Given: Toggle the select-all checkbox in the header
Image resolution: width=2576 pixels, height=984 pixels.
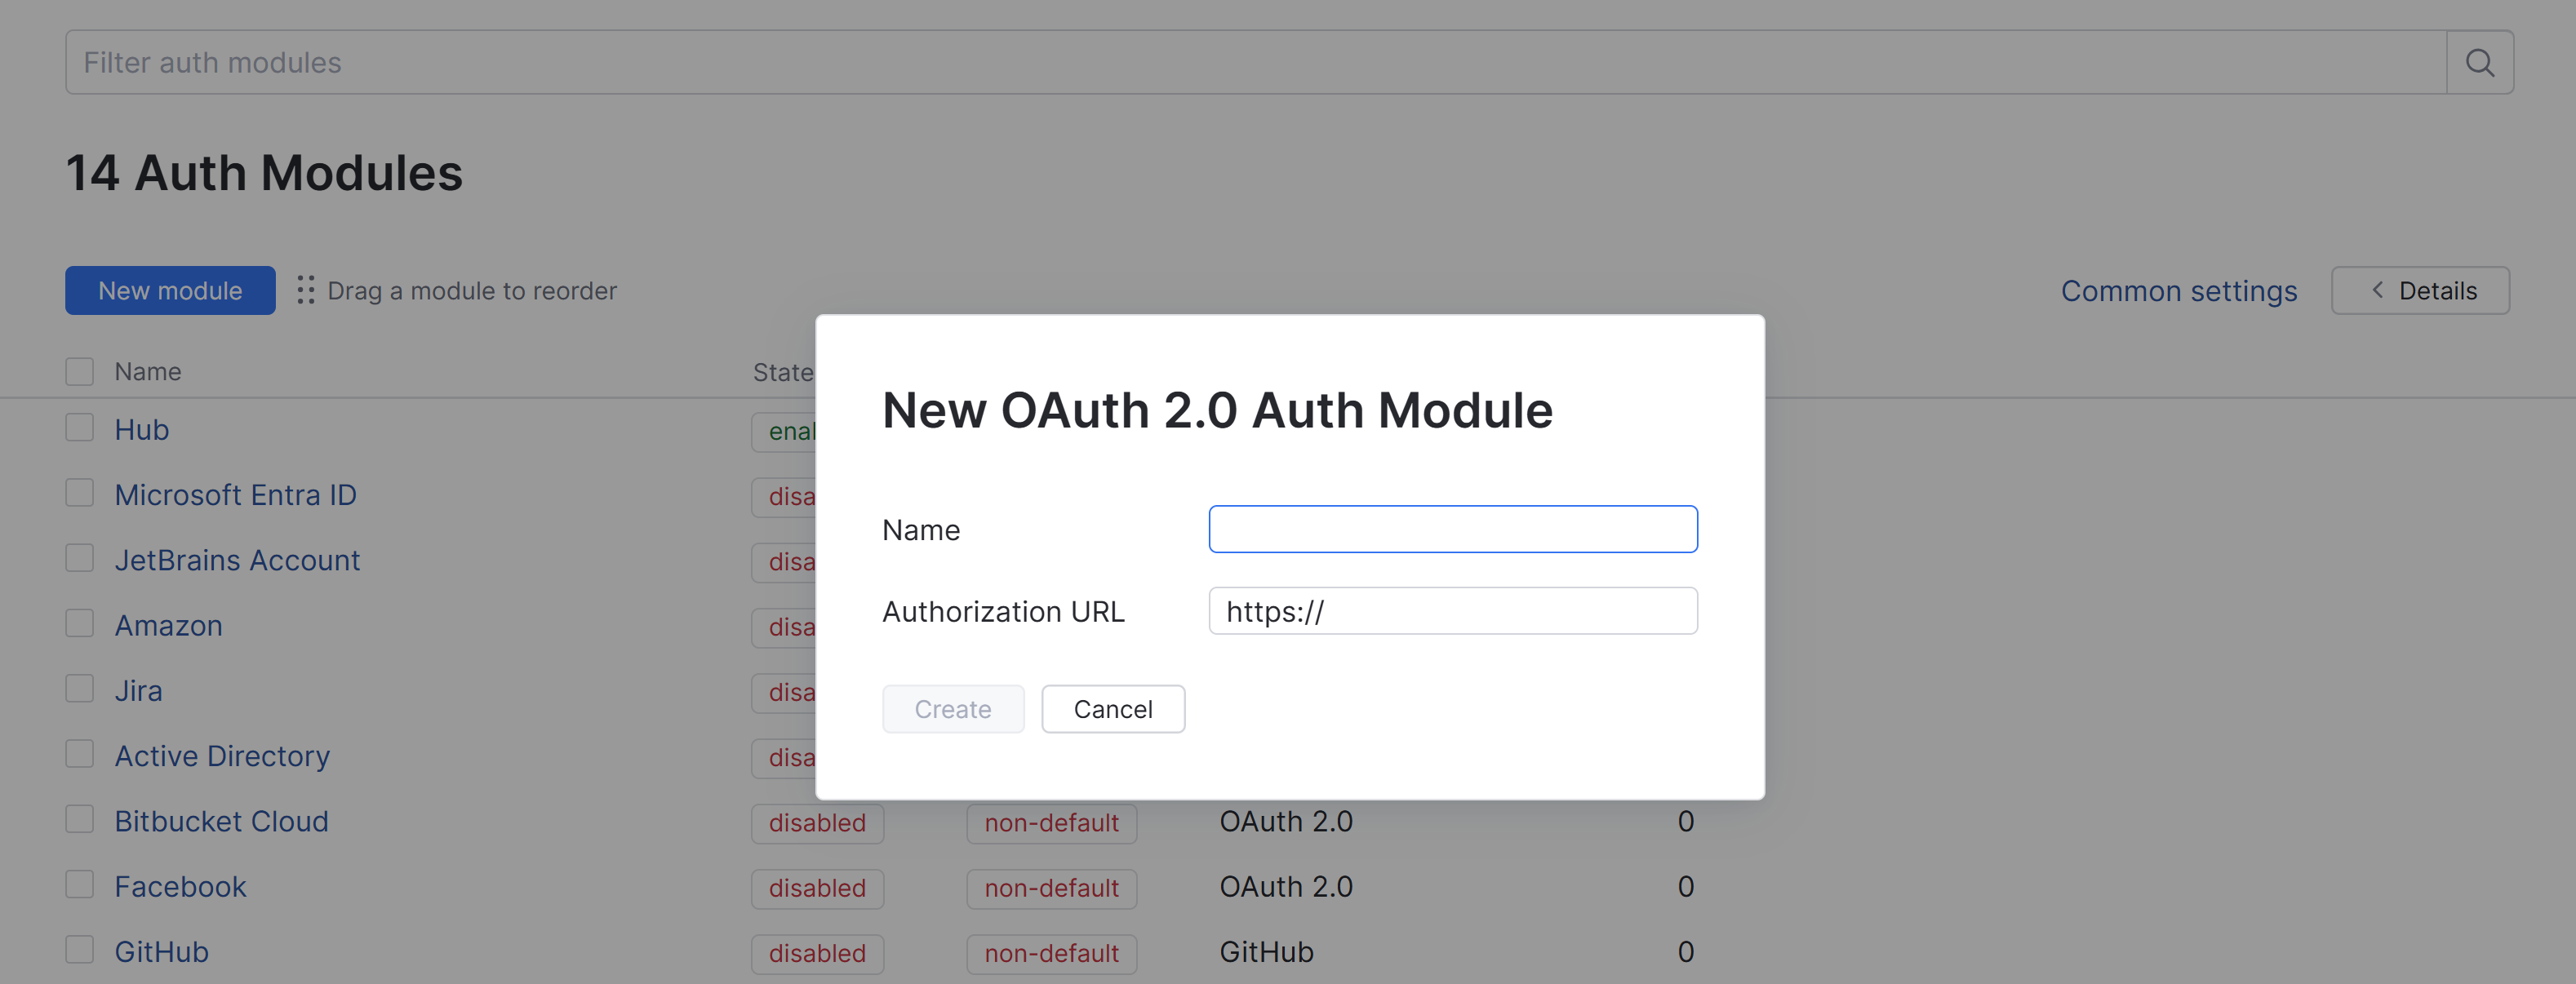Looking at the screenshot, I should pos(80,372).
